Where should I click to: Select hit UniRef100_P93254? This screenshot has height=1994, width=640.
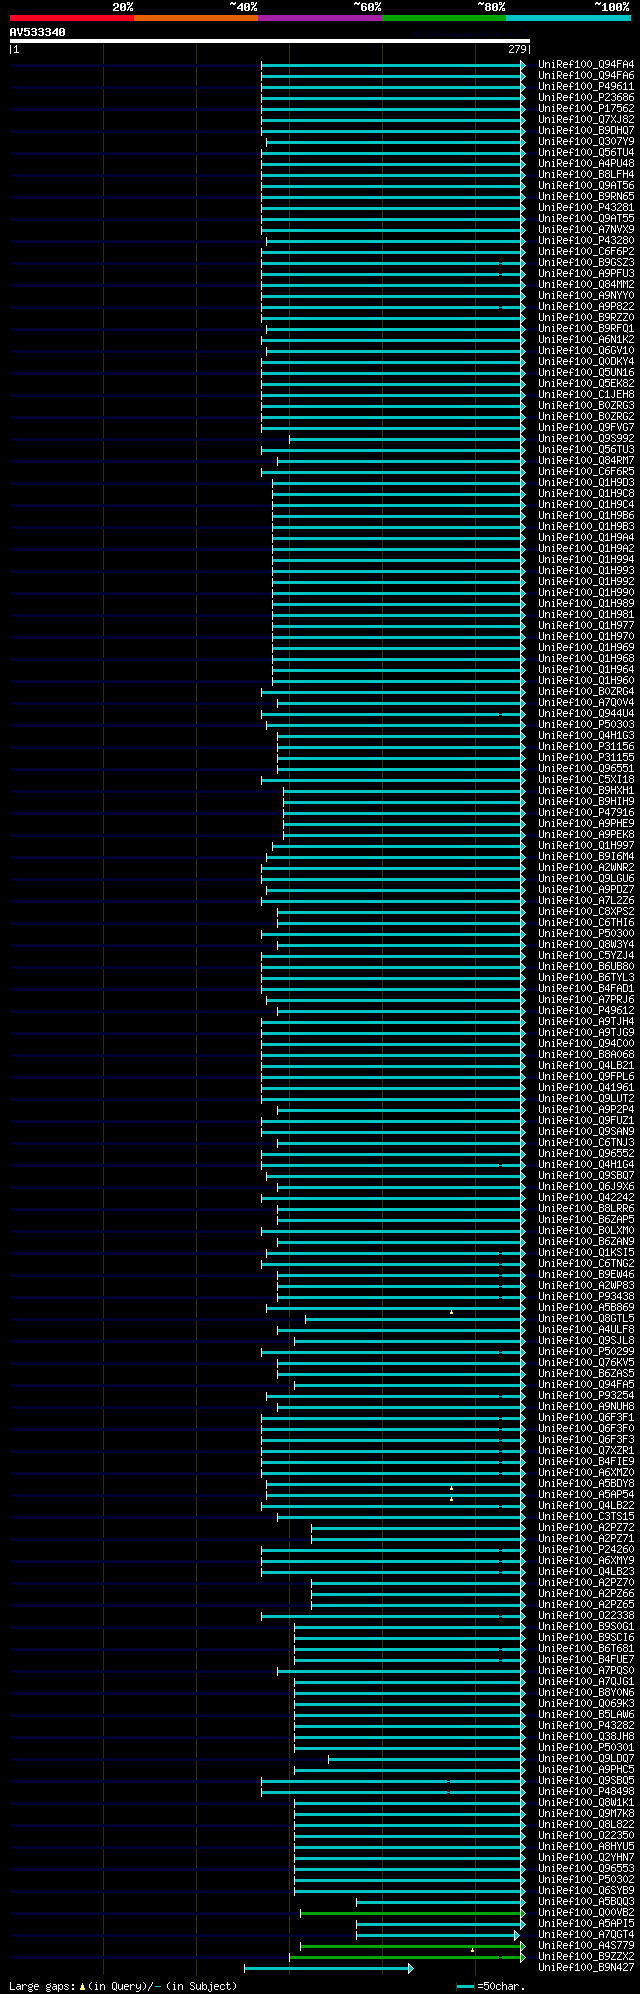(x=586, y=1395)
